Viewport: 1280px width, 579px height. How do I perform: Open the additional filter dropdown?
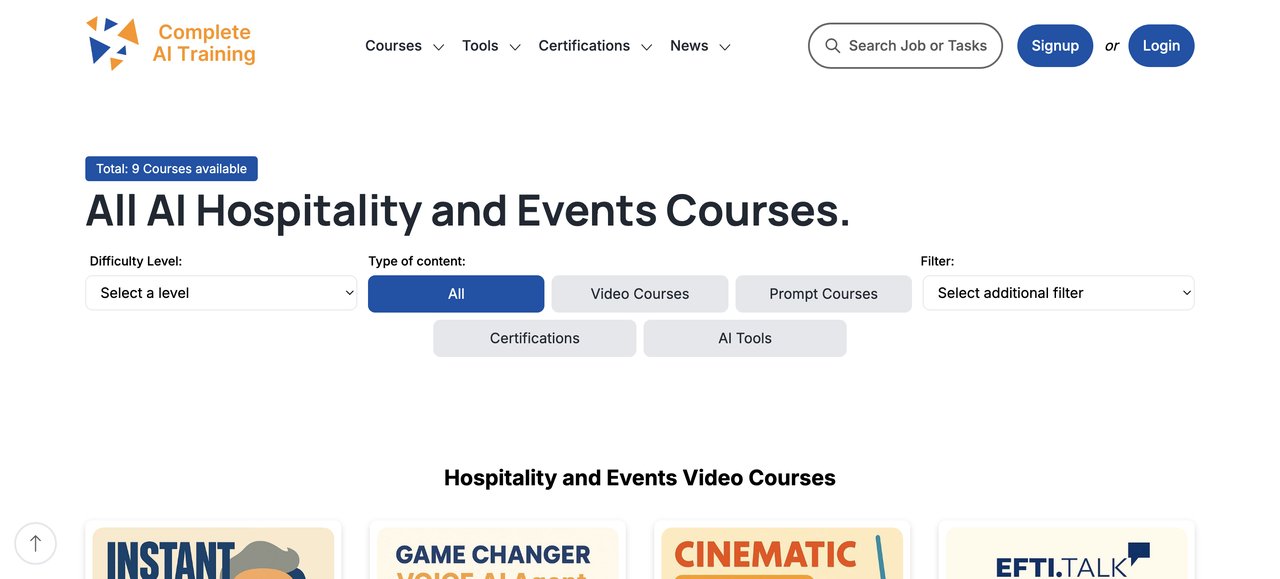[1058, 293]
